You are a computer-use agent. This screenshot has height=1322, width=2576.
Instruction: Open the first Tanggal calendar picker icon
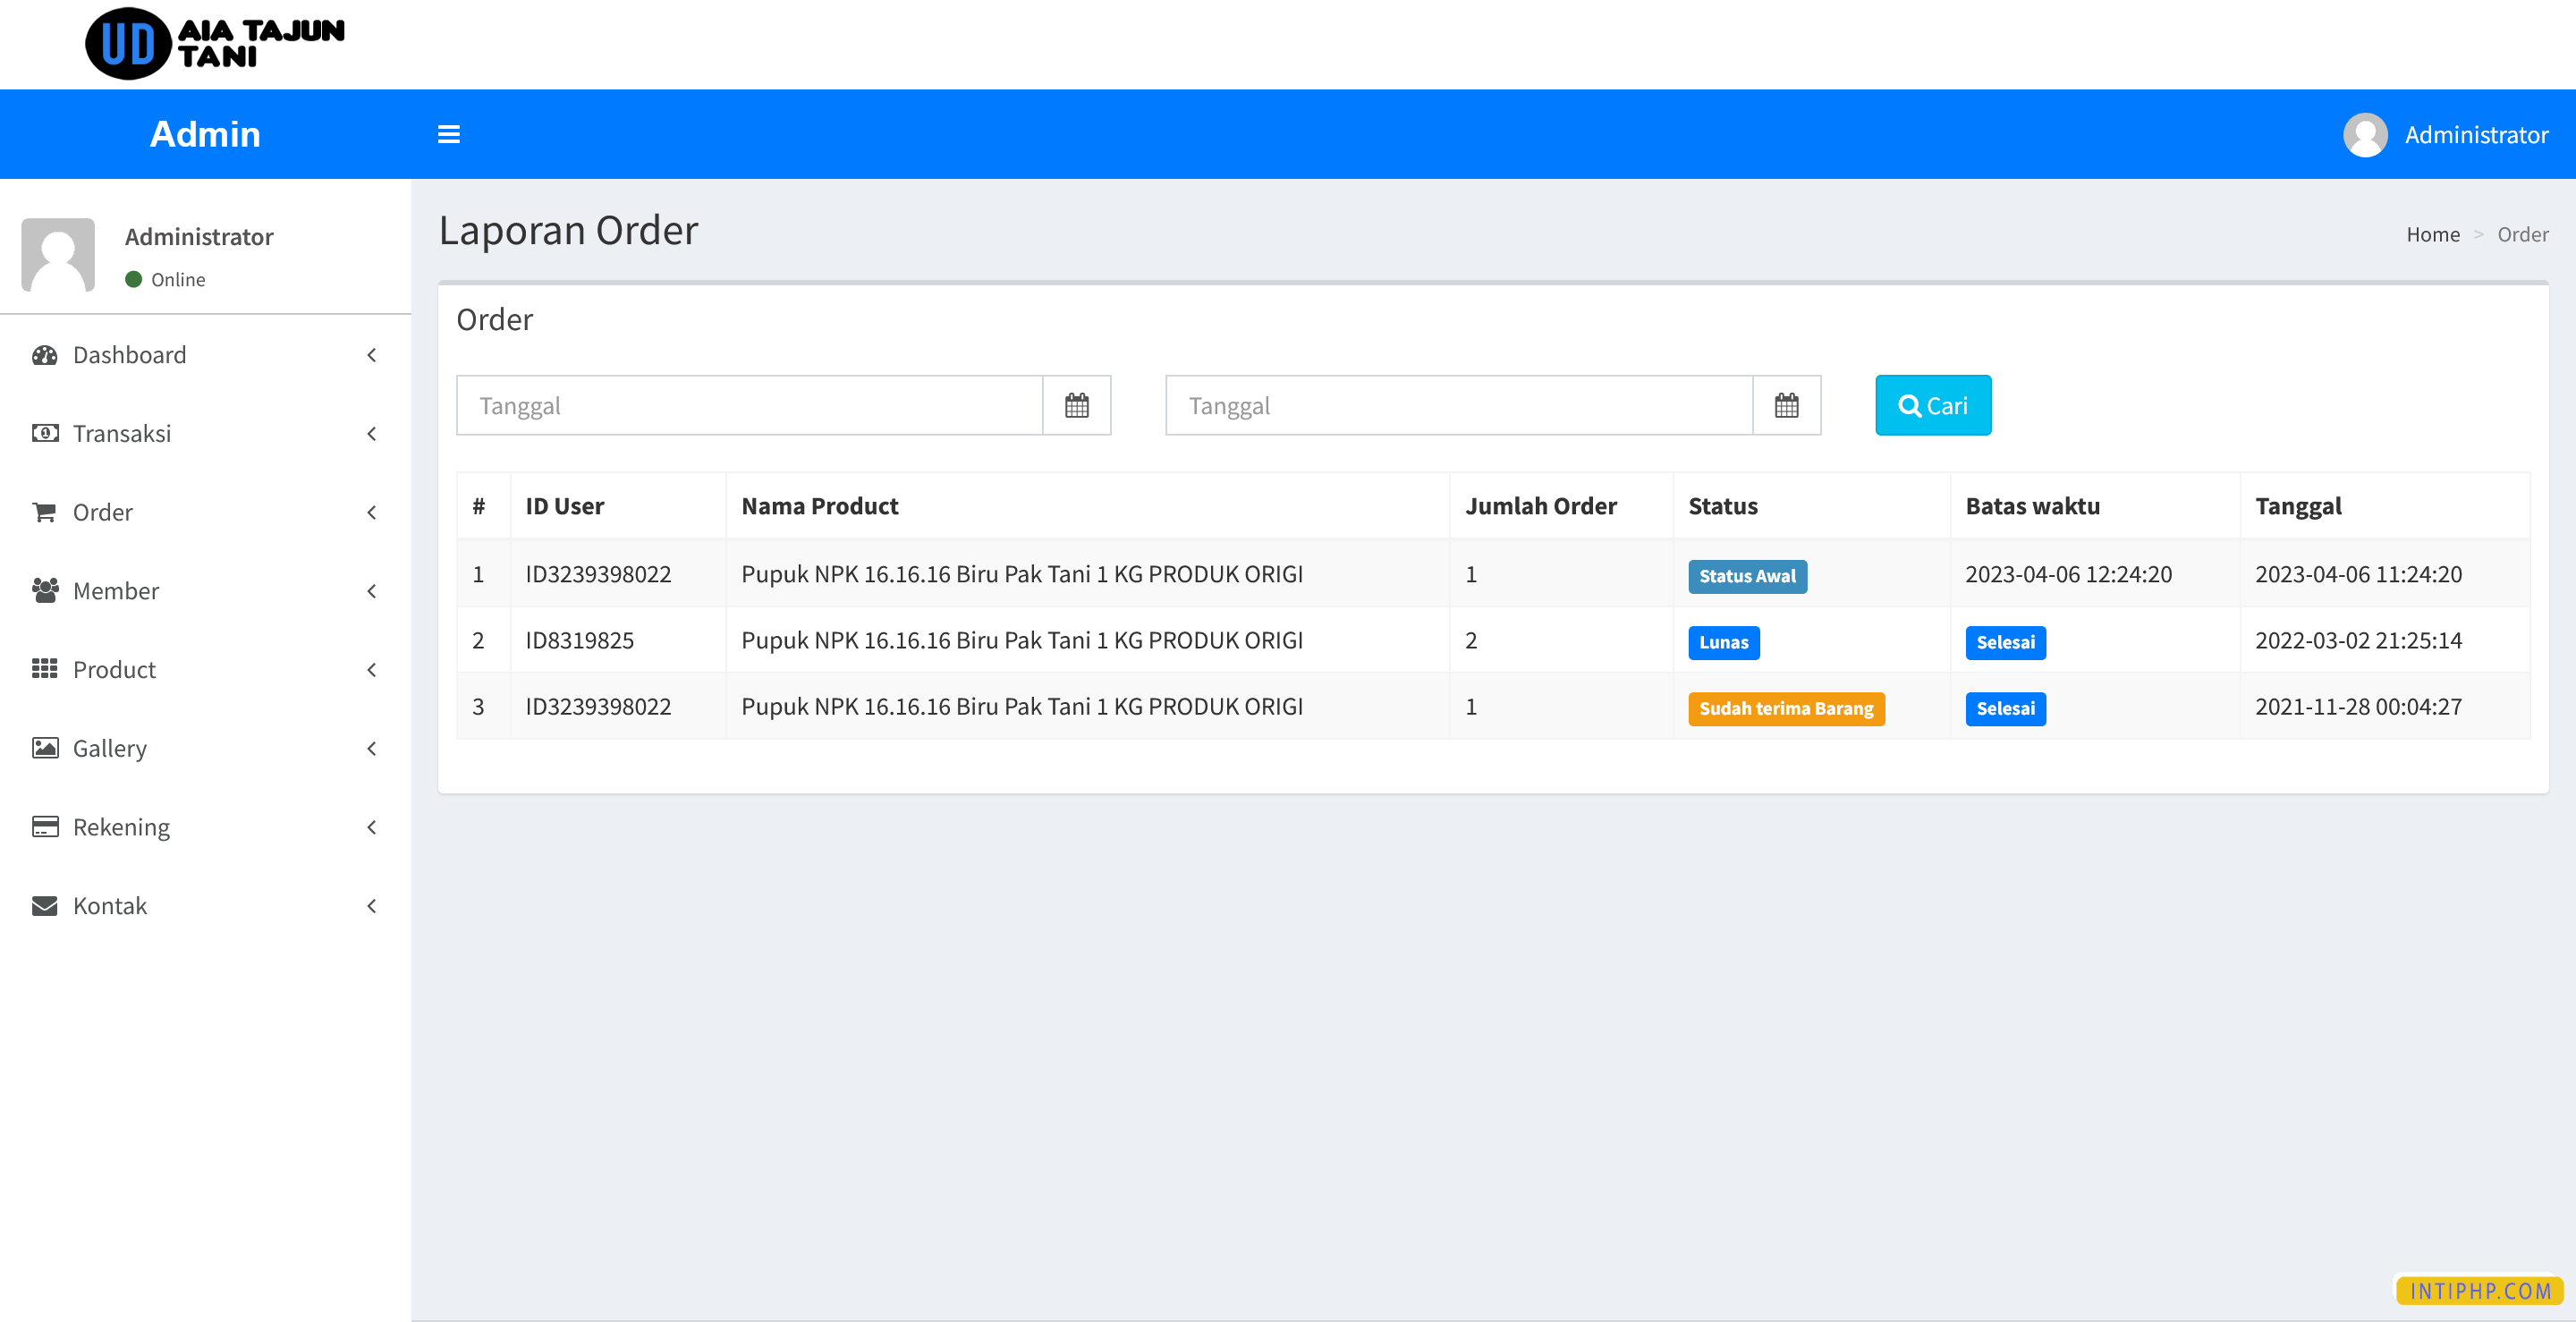[1076, 405]
